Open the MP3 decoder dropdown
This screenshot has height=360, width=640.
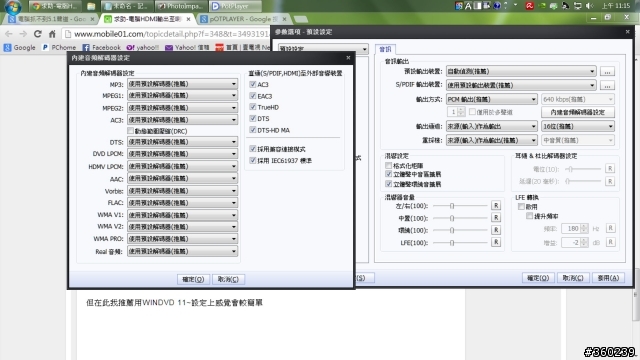click(x=182, y=84)
